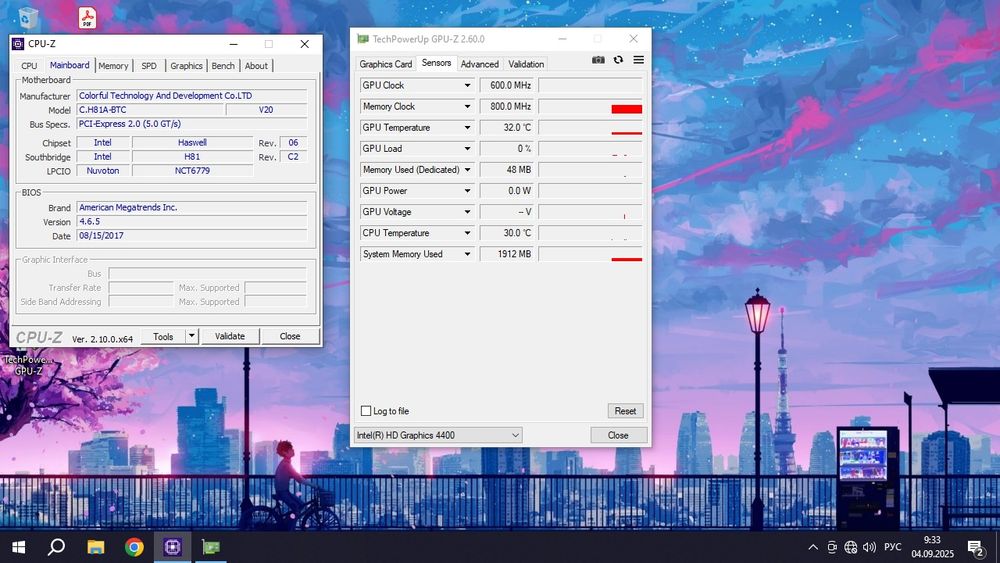Click the GPU-Z title bar app icon
This screenshot has width=1000, height=563.
(x=363, y=39)
